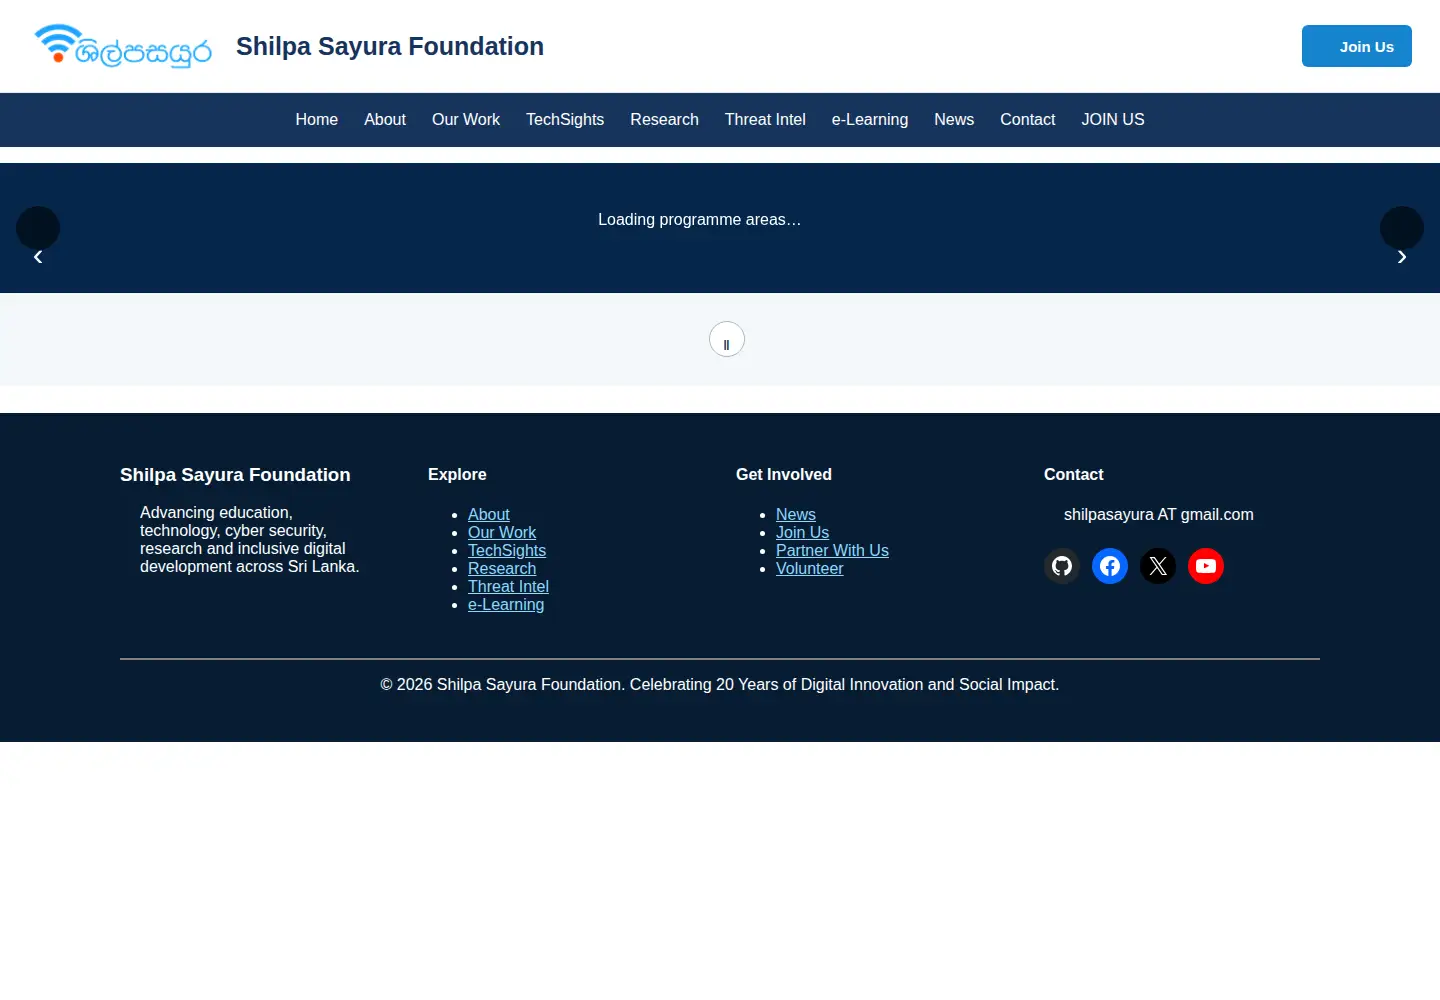1440x1000 pixels.
Task: Follow the About footer link
Action: [489, 514]
